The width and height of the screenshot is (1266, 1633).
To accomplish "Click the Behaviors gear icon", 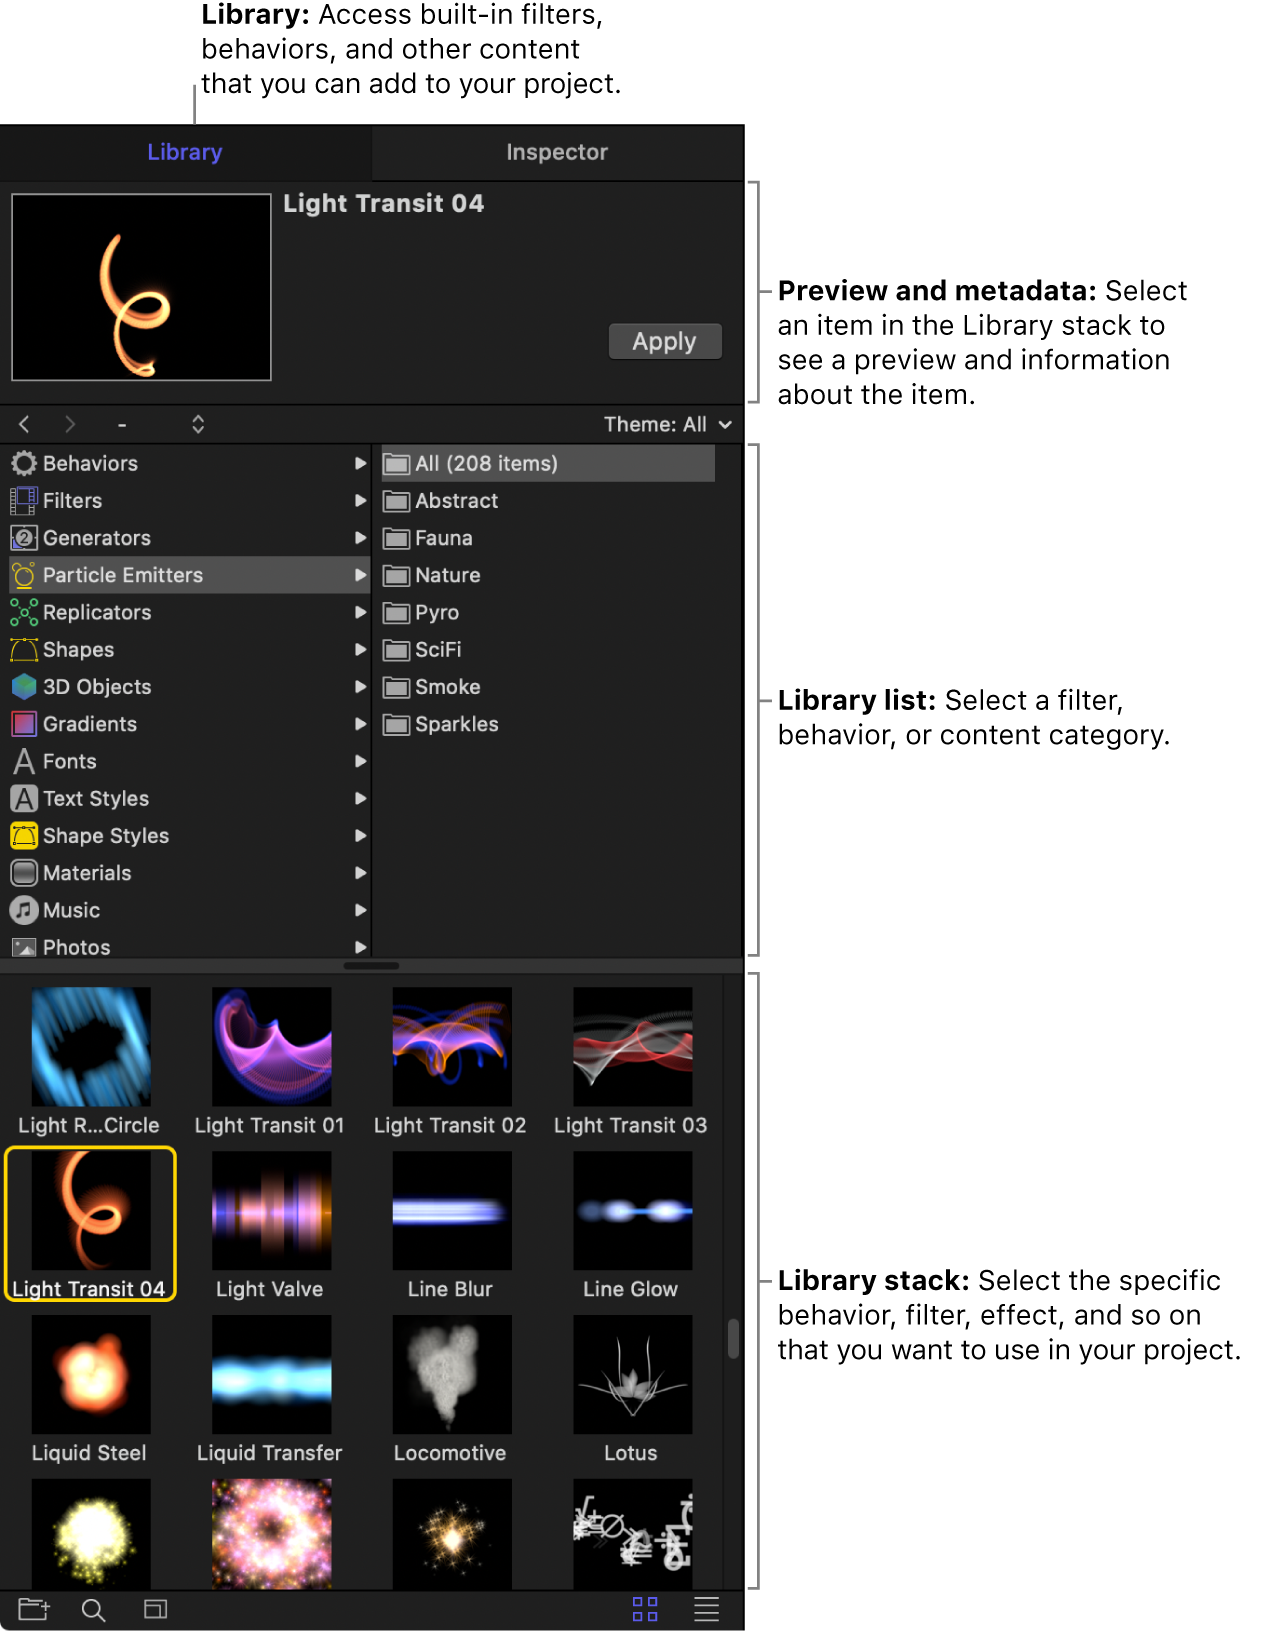I will pos(24,463).
